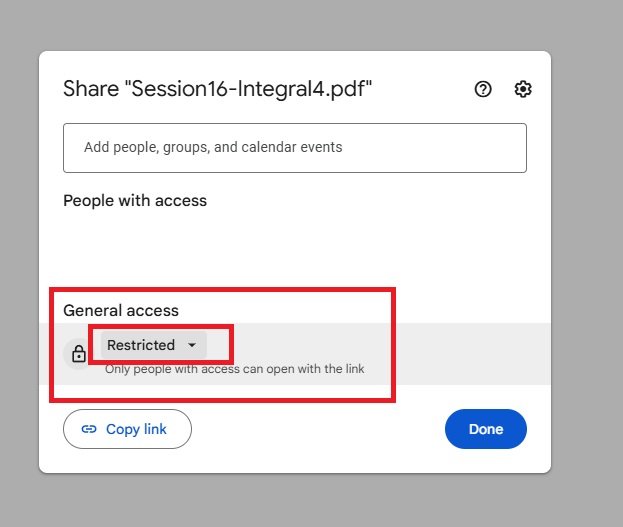Click the Share dialog title text
Image resolution: width=623 pixels, height=527 pixels.
pos(90,88)
